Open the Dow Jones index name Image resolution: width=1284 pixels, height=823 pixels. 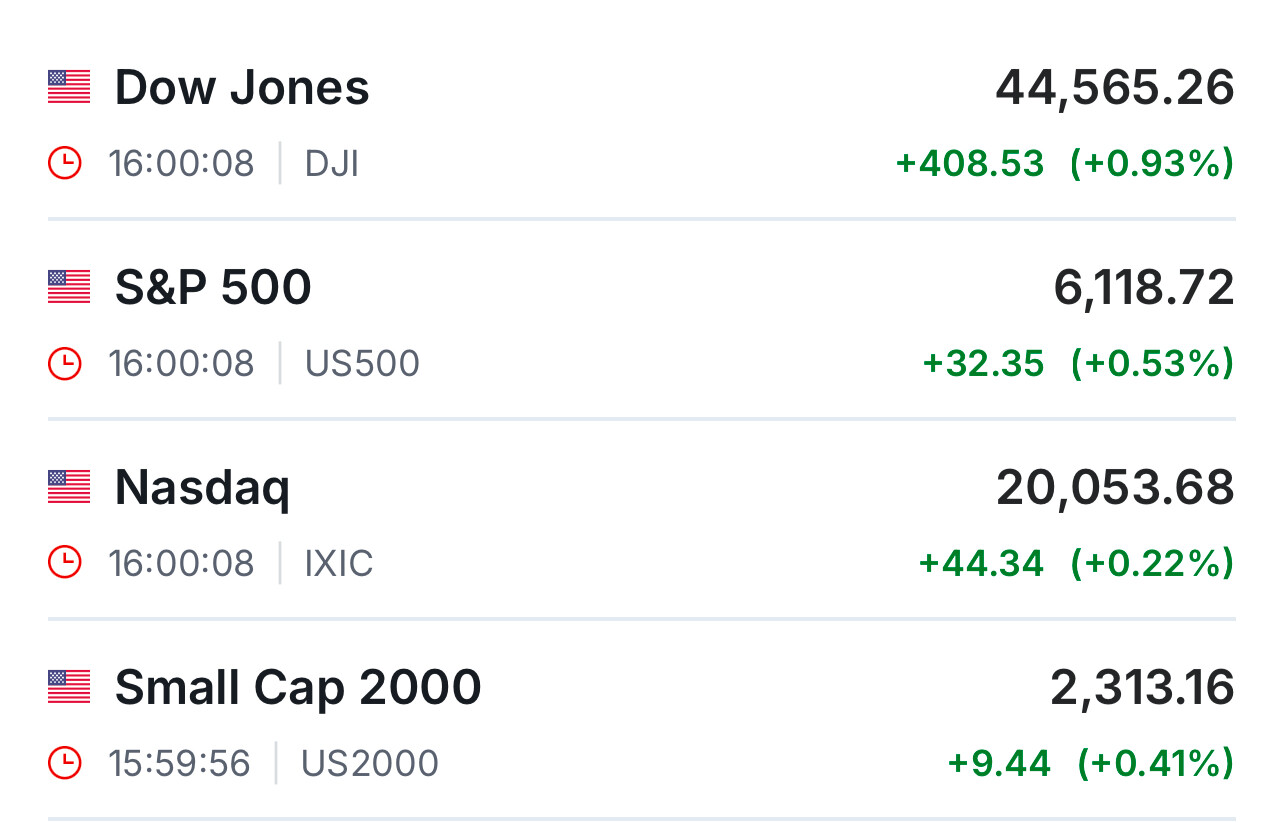(242, 88)
